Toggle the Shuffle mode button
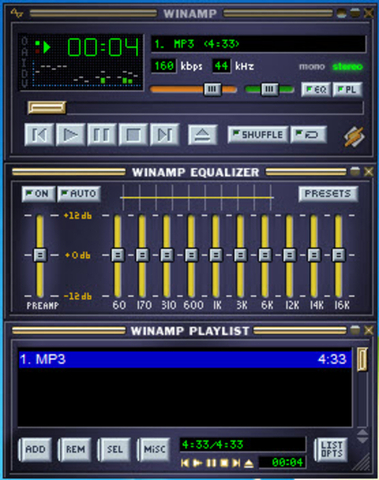379x480 pixels. pos(258,135)
